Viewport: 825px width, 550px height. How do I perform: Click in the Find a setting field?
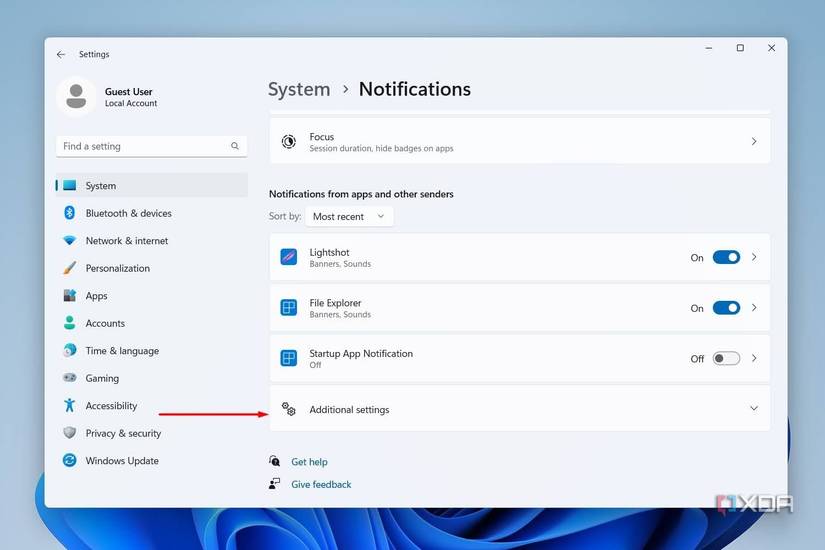coord(152,146)
